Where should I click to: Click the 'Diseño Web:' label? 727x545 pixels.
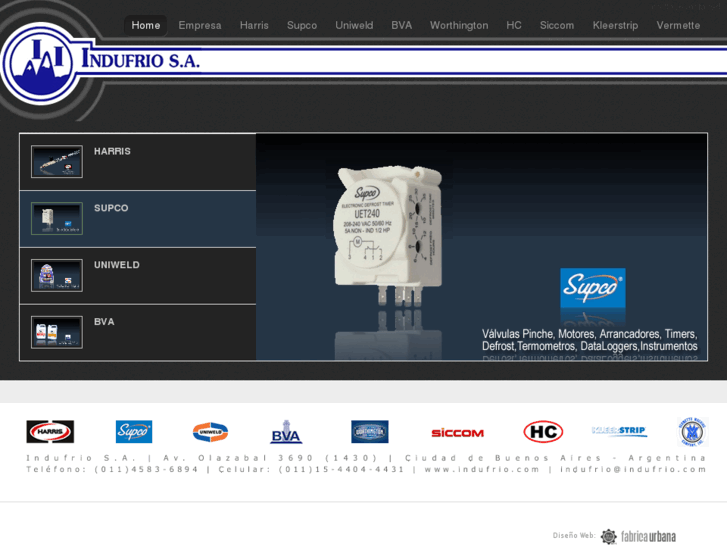tap(574, 535)
